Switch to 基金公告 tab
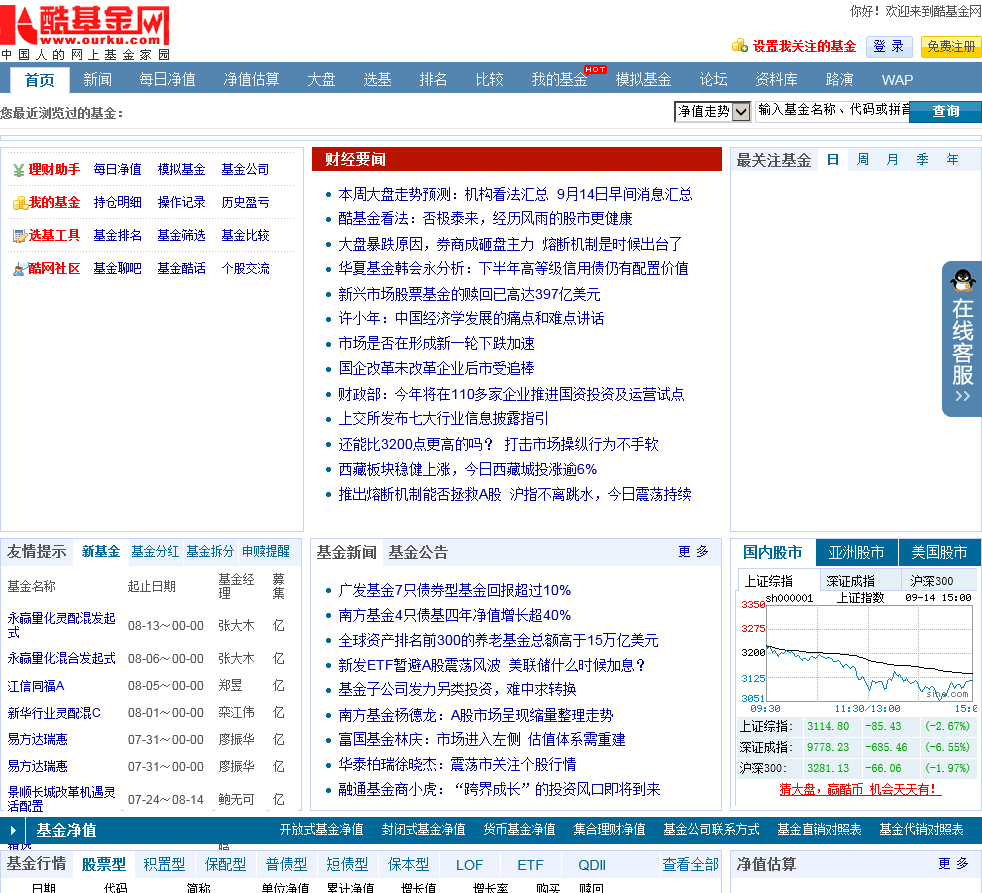 point(418,552)
